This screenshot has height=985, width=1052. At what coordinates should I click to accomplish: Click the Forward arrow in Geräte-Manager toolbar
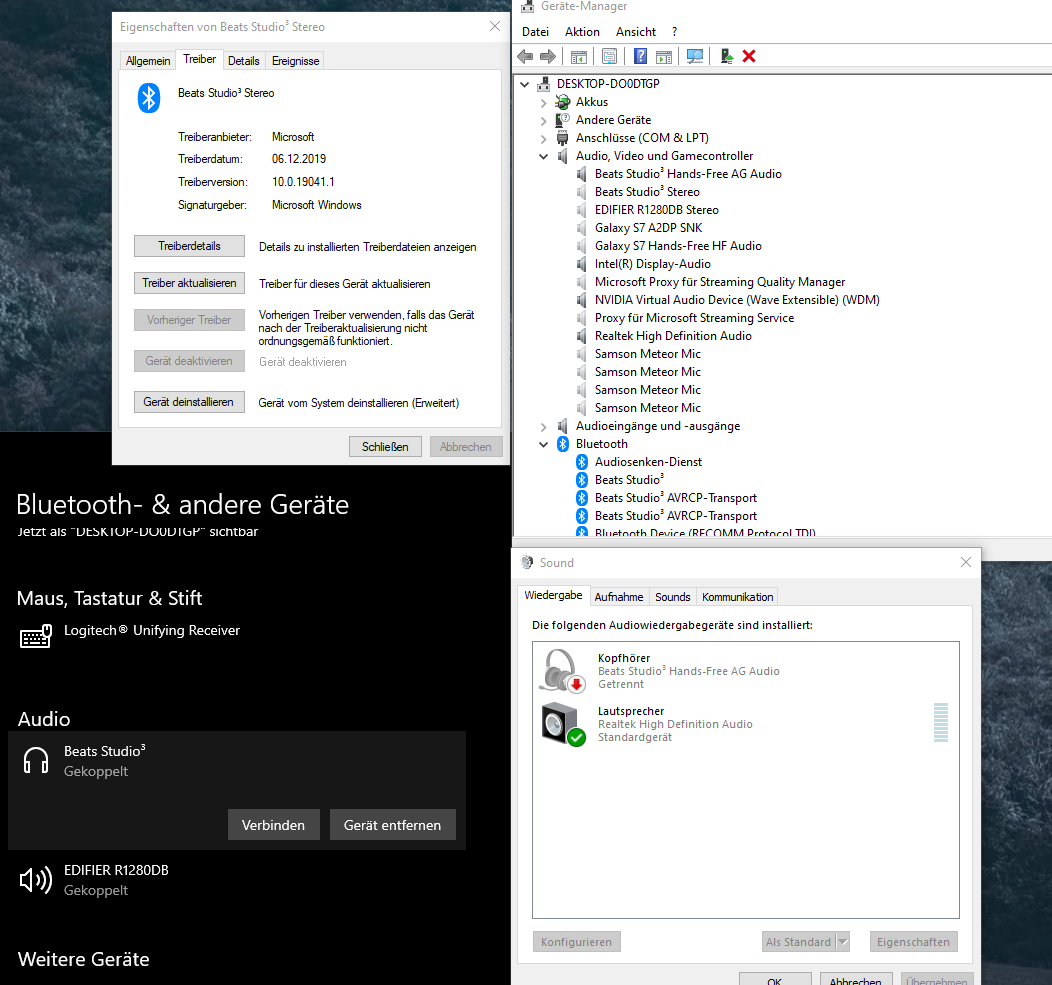pos(548,56)
